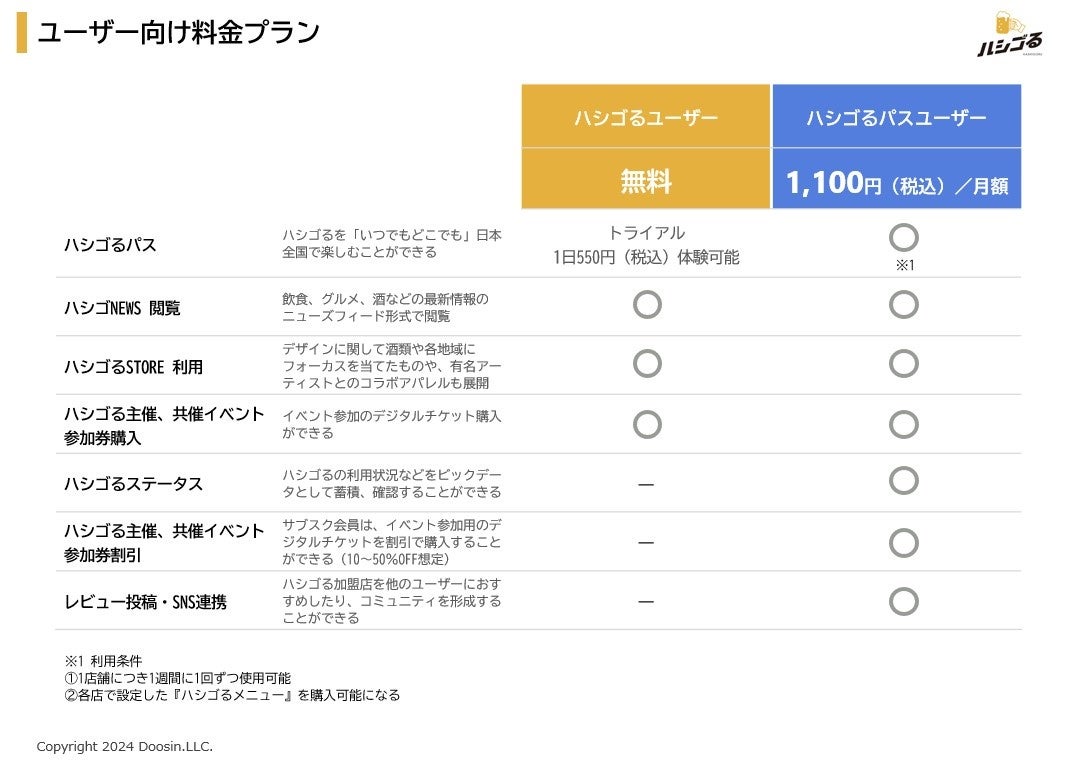Viewport: 1078px width, 761px height.
Task: Click ハシゴるステータス circle in ハシゴるパスユーザー column
Action: point(903,482)
